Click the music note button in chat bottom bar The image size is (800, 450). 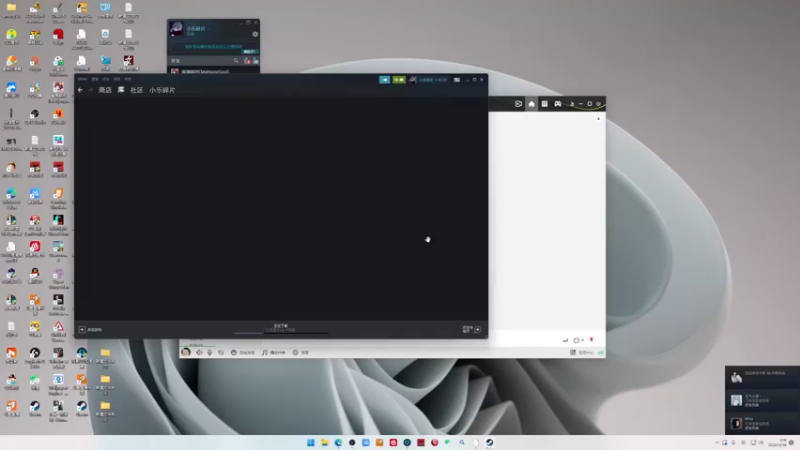[x=273, y=353]
